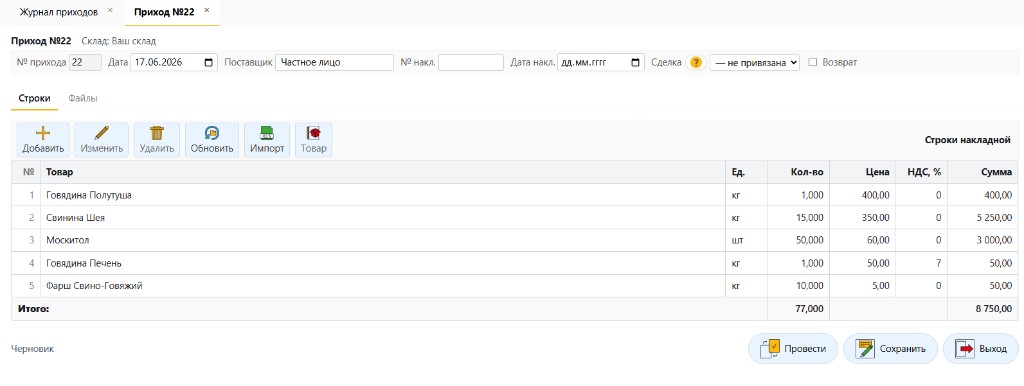Click into the Поставщик field
The image size is (1024, 386).
[x=334, y=63]
